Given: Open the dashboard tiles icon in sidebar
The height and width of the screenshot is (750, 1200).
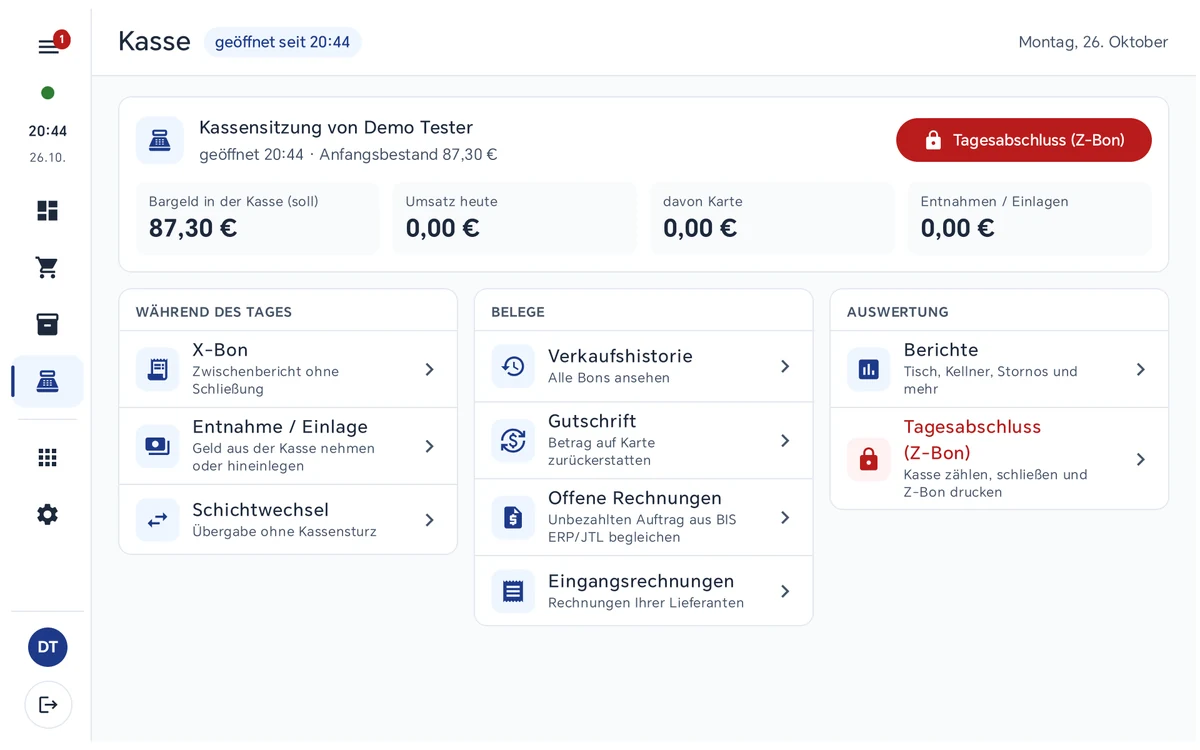Looking at the screenshot, I should click(47, 211).
